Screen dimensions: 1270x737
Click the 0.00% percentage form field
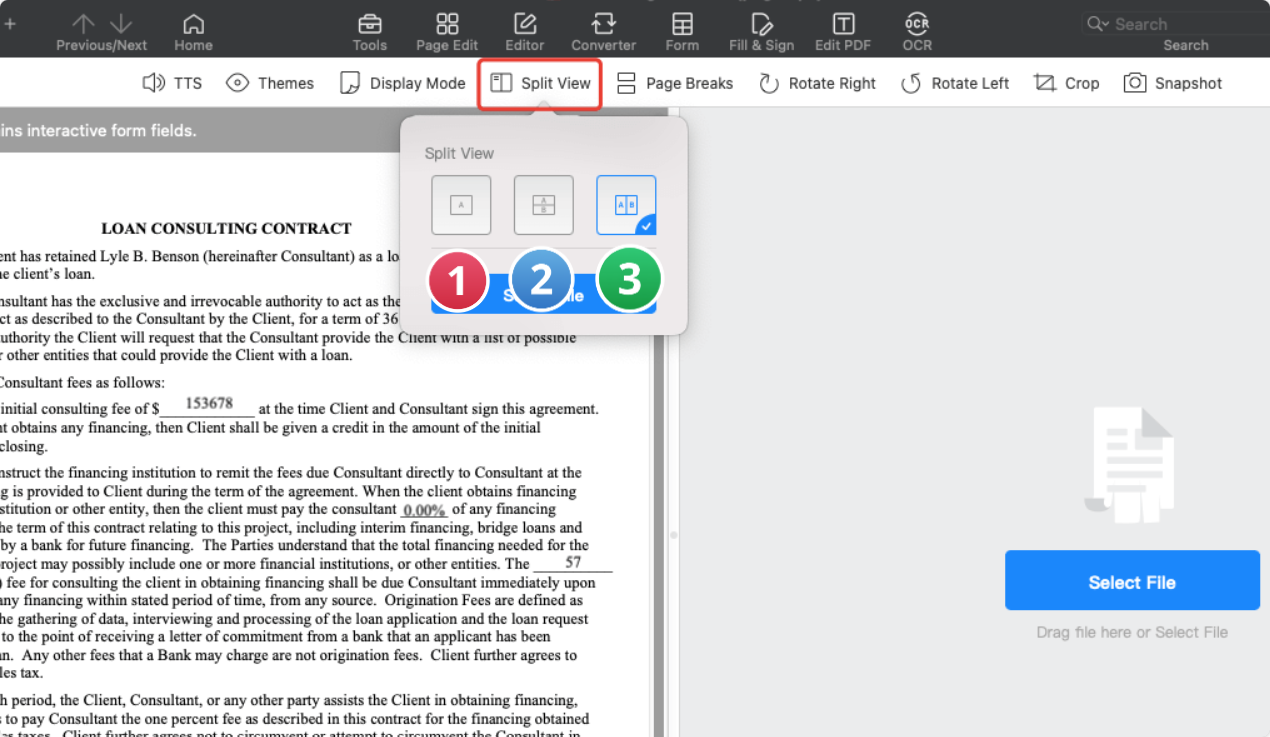tap(424, 510)
